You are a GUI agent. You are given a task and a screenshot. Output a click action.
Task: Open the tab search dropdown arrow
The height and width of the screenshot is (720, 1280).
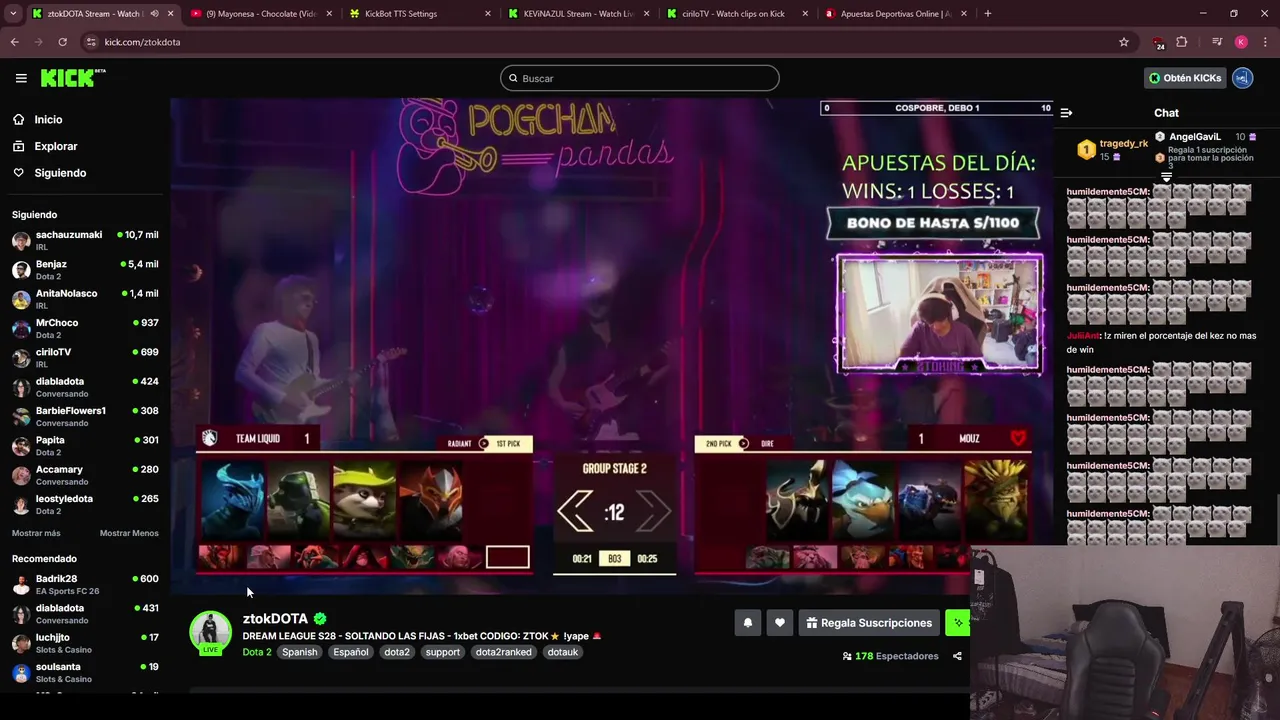13,14
